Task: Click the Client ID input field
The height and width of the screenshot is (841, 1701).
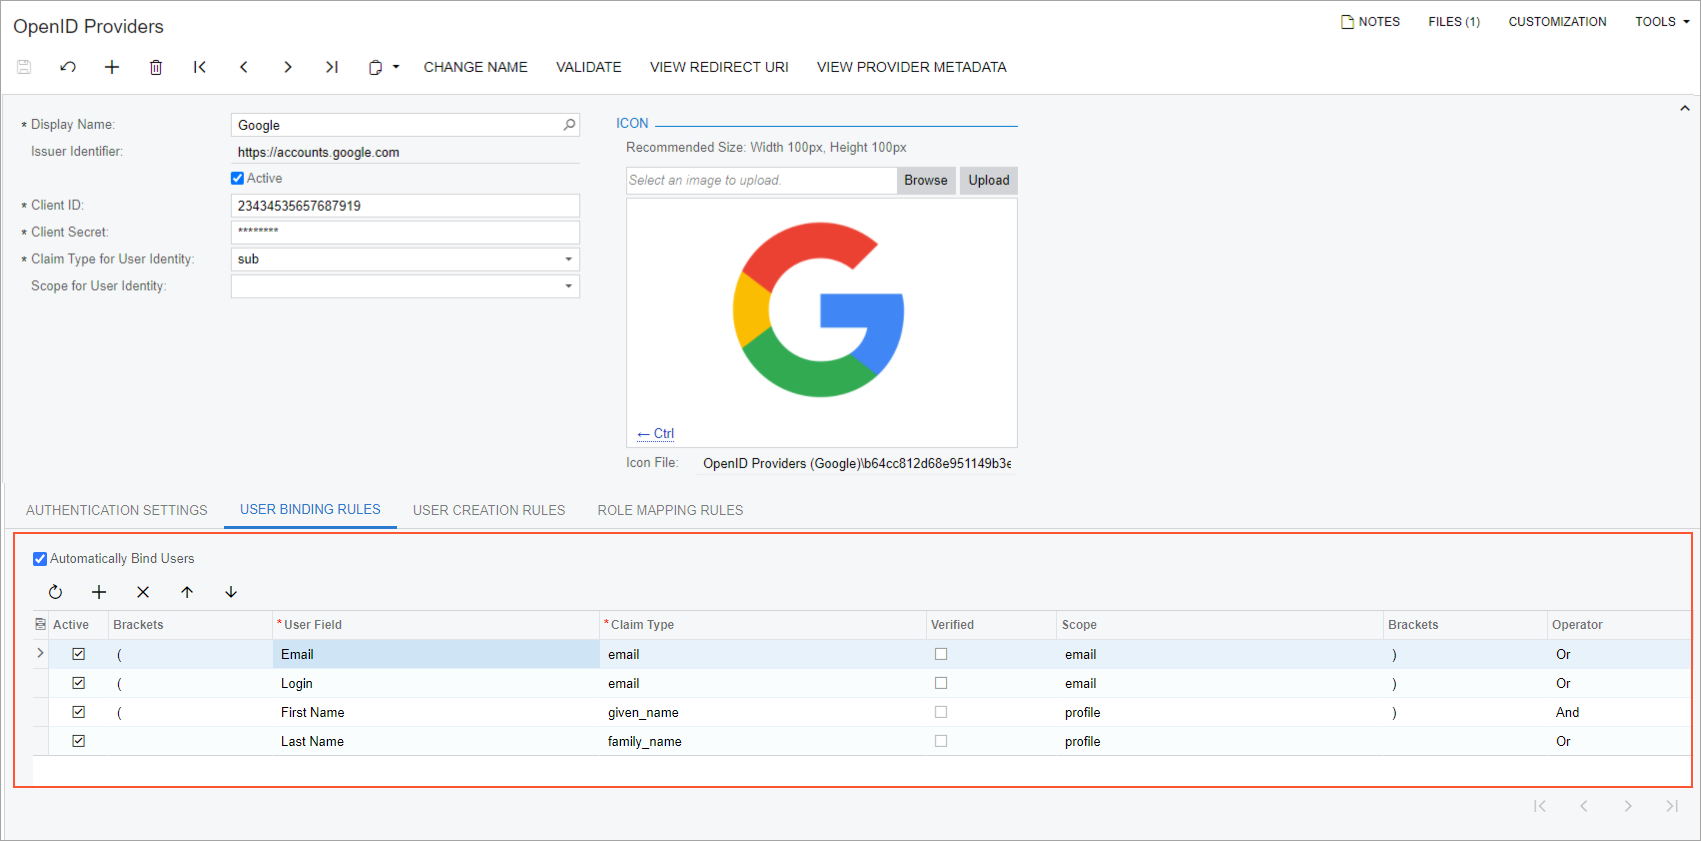Action: (405, 206)
